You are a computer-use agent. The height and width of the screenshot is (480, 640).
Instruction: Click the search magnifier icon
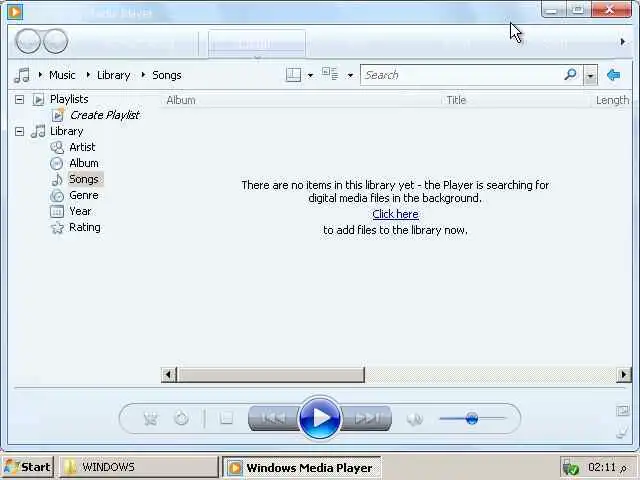coord(570,75)
